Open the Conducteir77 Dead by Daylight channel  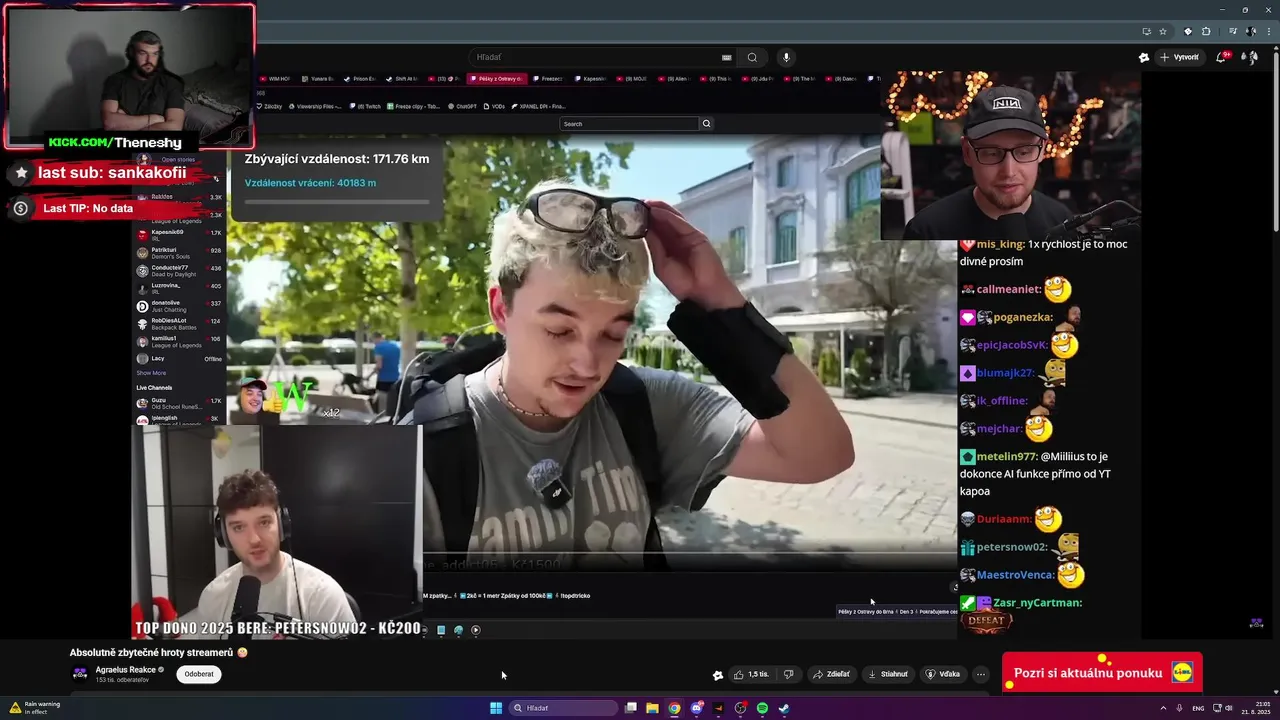coord(179,271)
